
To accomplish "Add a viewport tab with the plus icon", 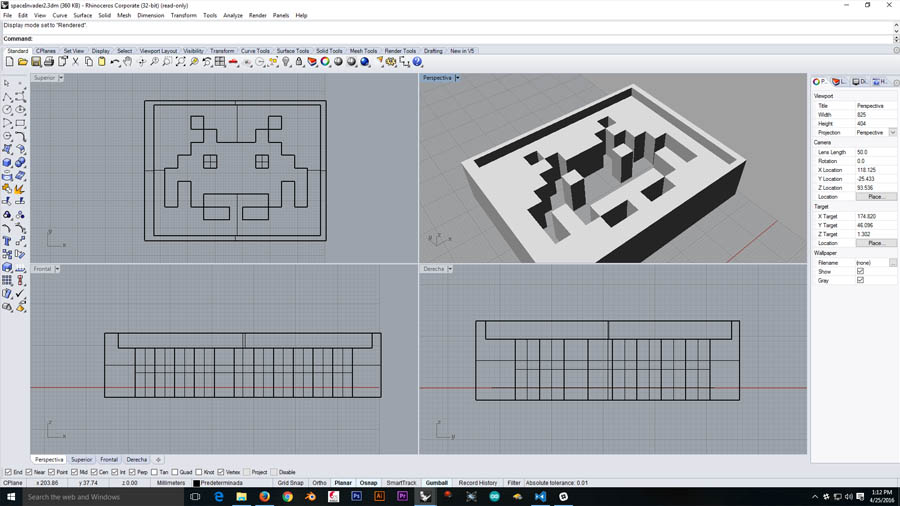I will [x=158, y=460].
